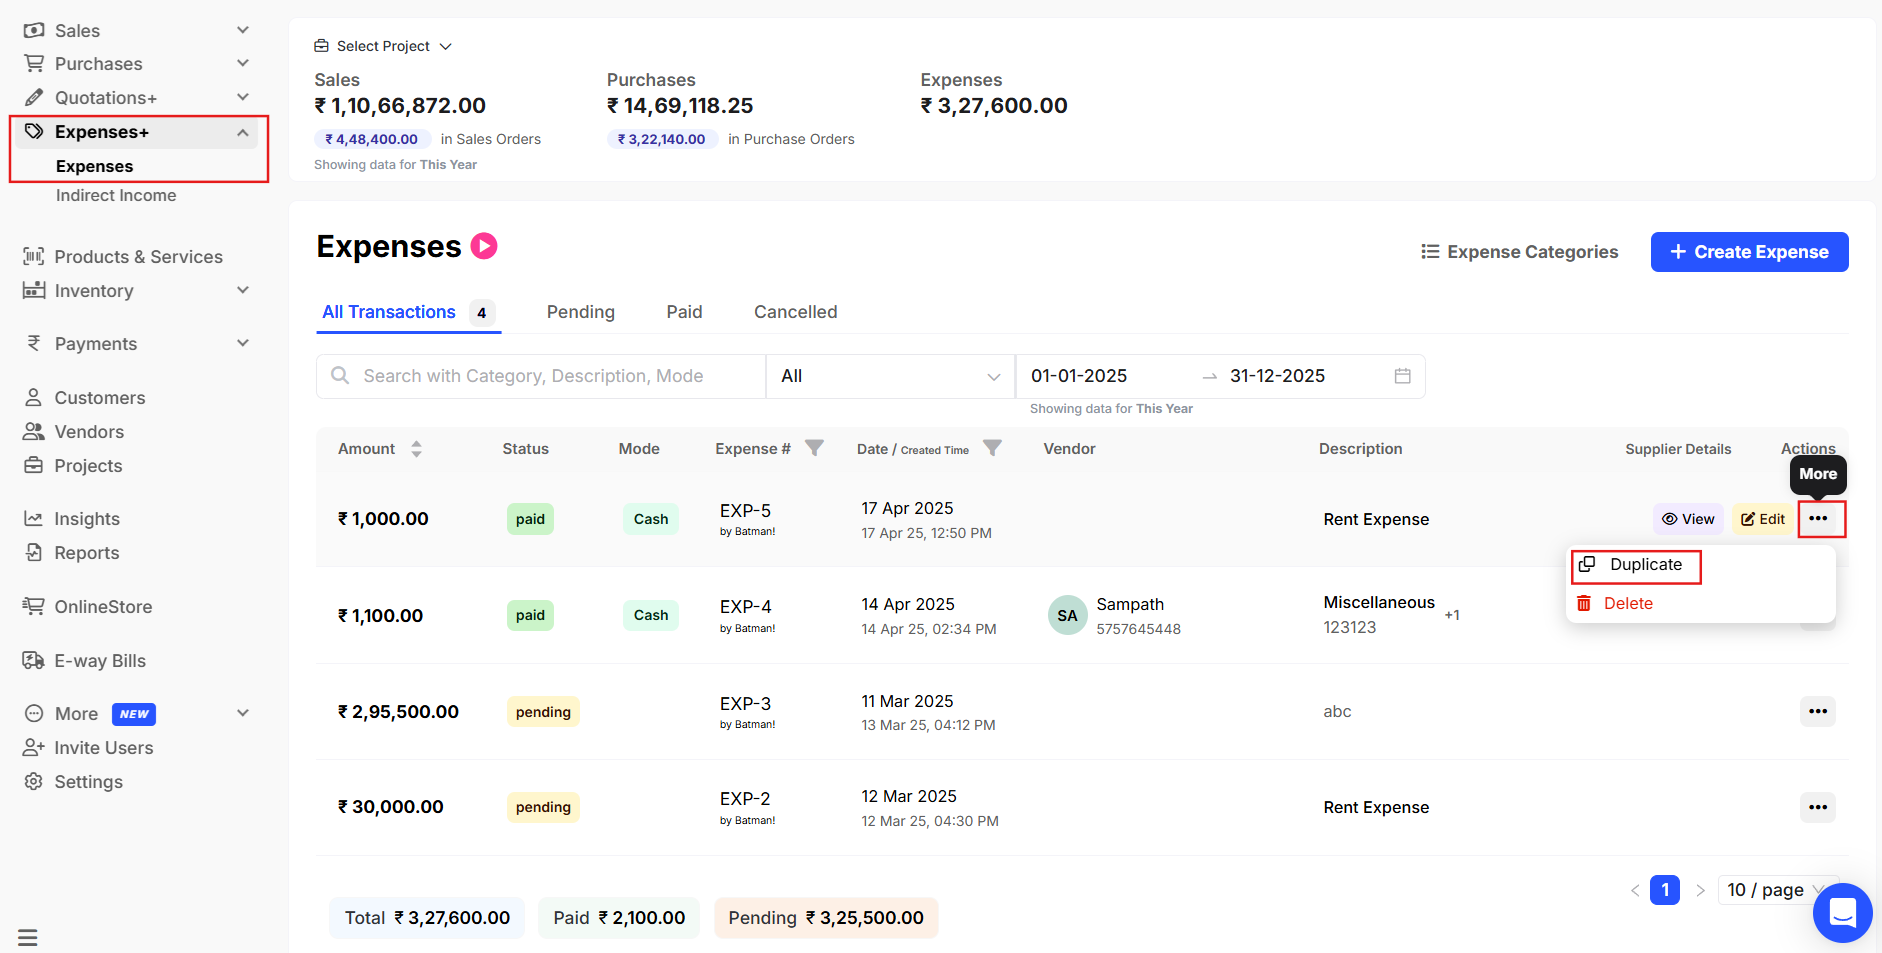This screenshot has height=953, width=1882.
Task: Click the +1 description indicator for EXP-4
Action: pyautogui.click(x=1452, y=615)
